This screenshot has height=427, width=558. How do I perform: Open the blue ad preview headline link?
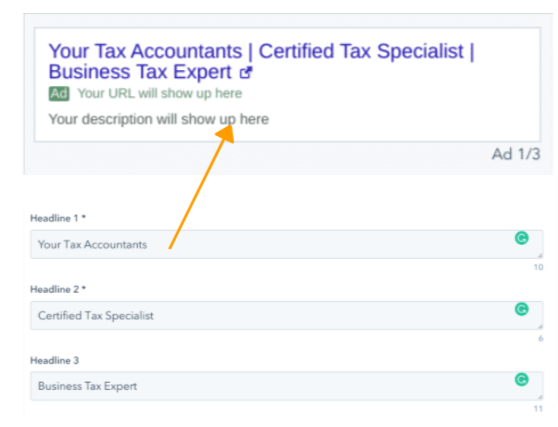click(262, 61)
